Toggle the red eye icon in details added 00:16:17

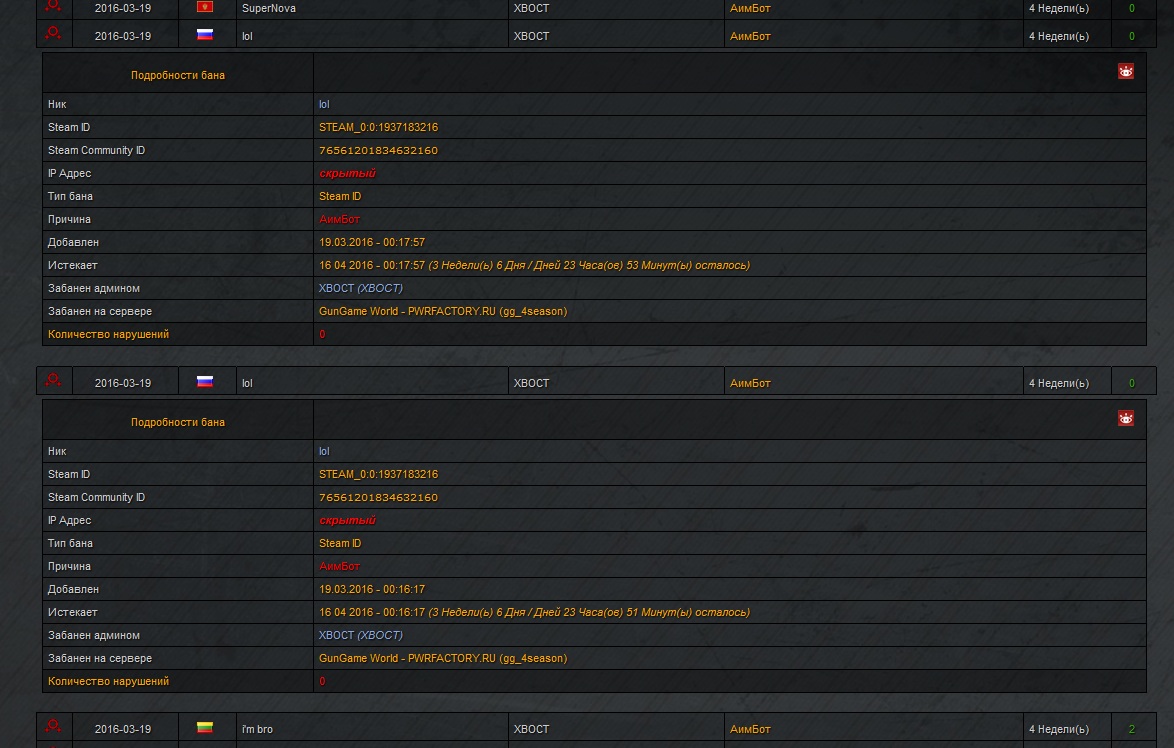tap(1126, 419)
